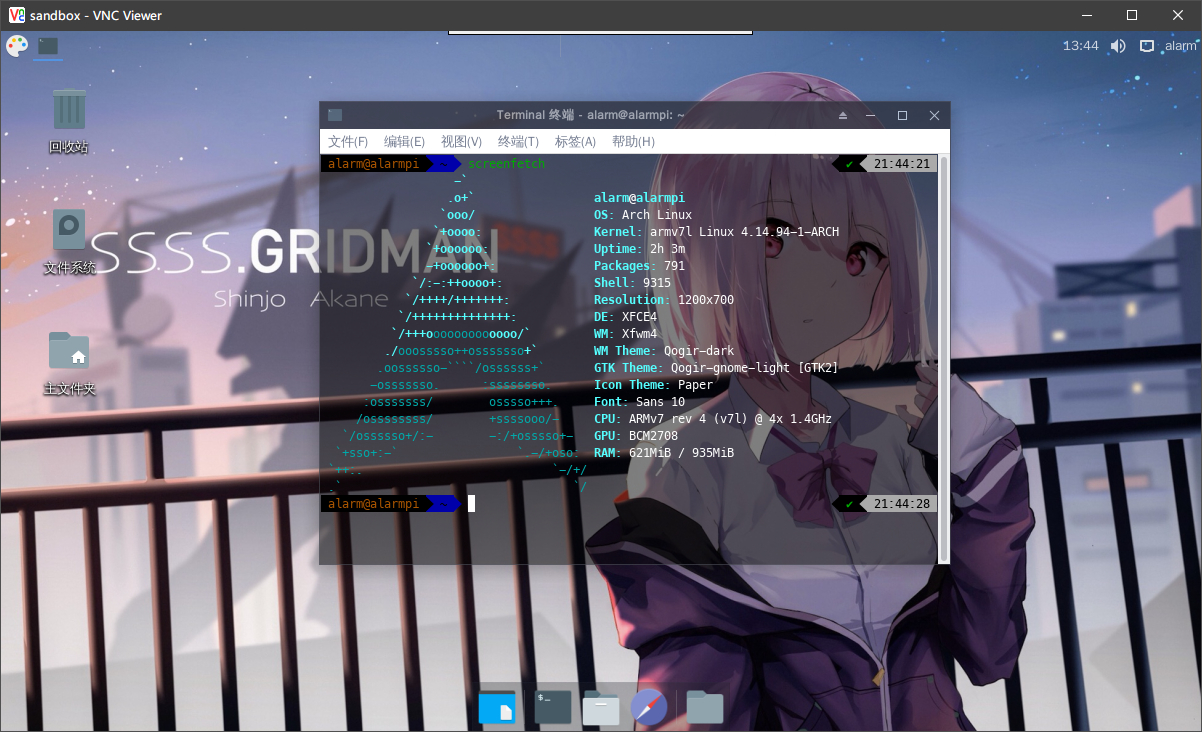Click the Kernel armv7l Linux line
1202x732 pixels.
[x=716, y=232]
